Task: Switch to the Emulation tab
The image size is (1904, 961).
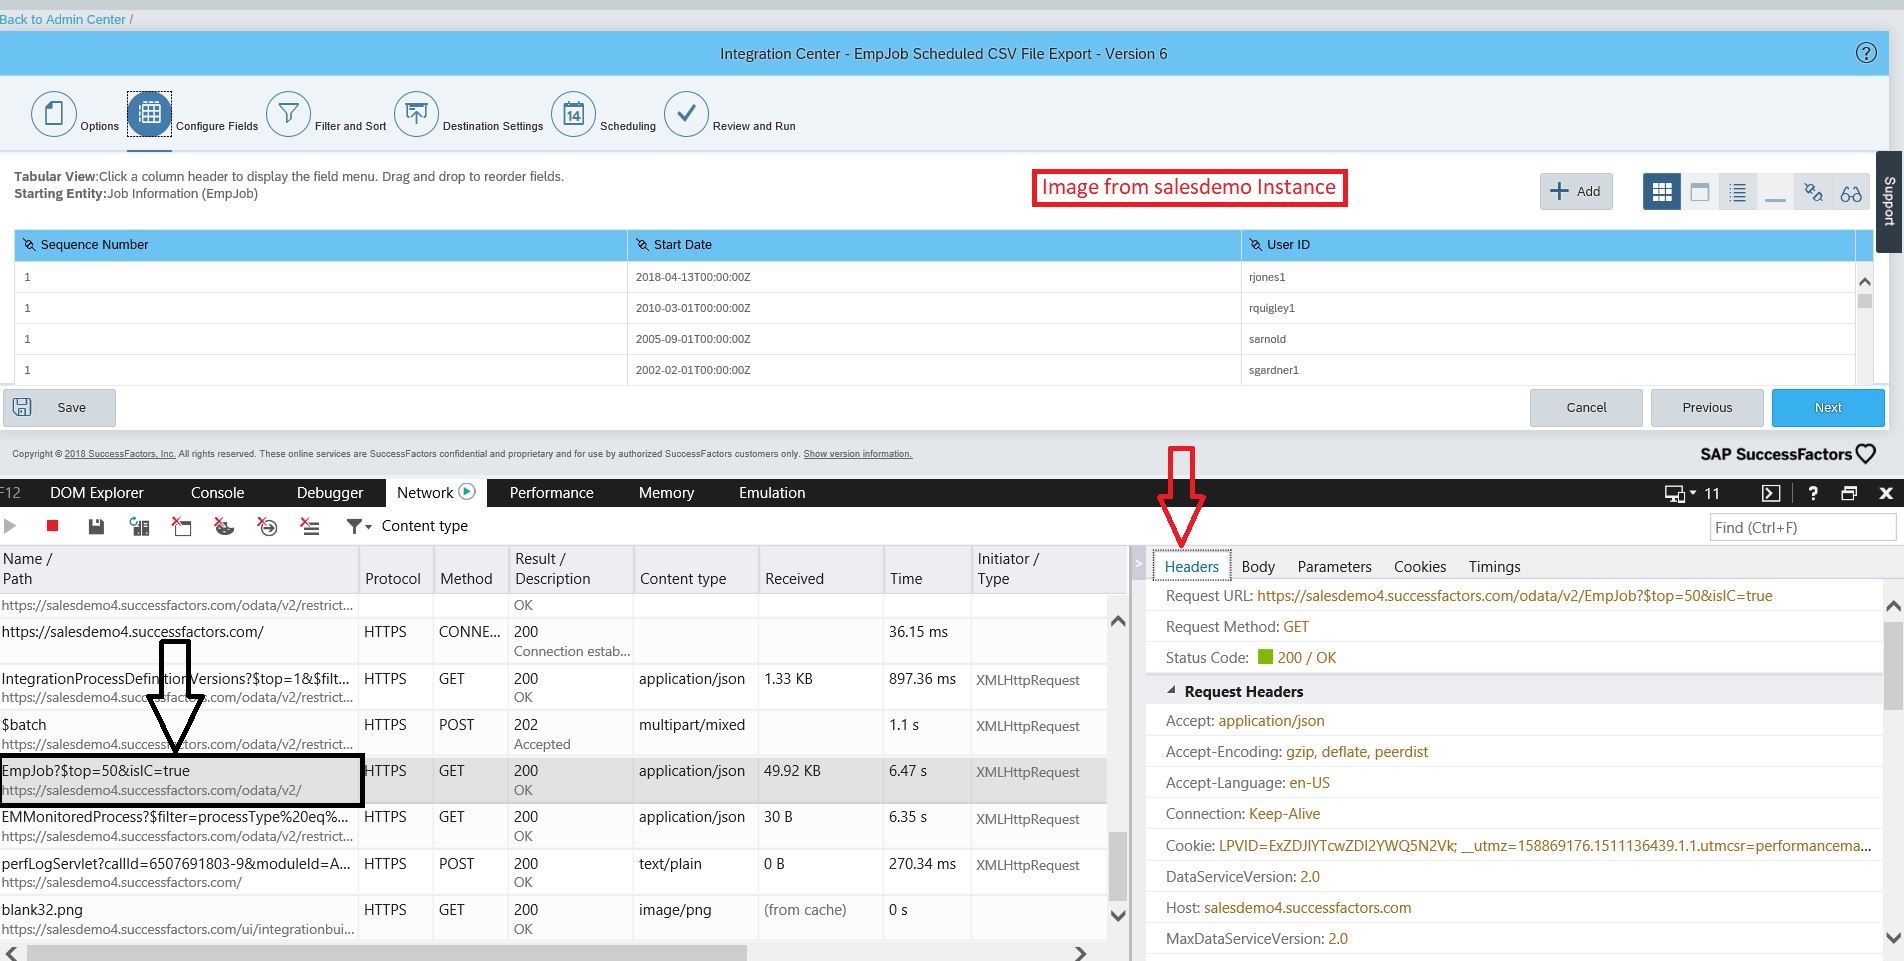Action: pyautogui.click(x=772, y=493)
